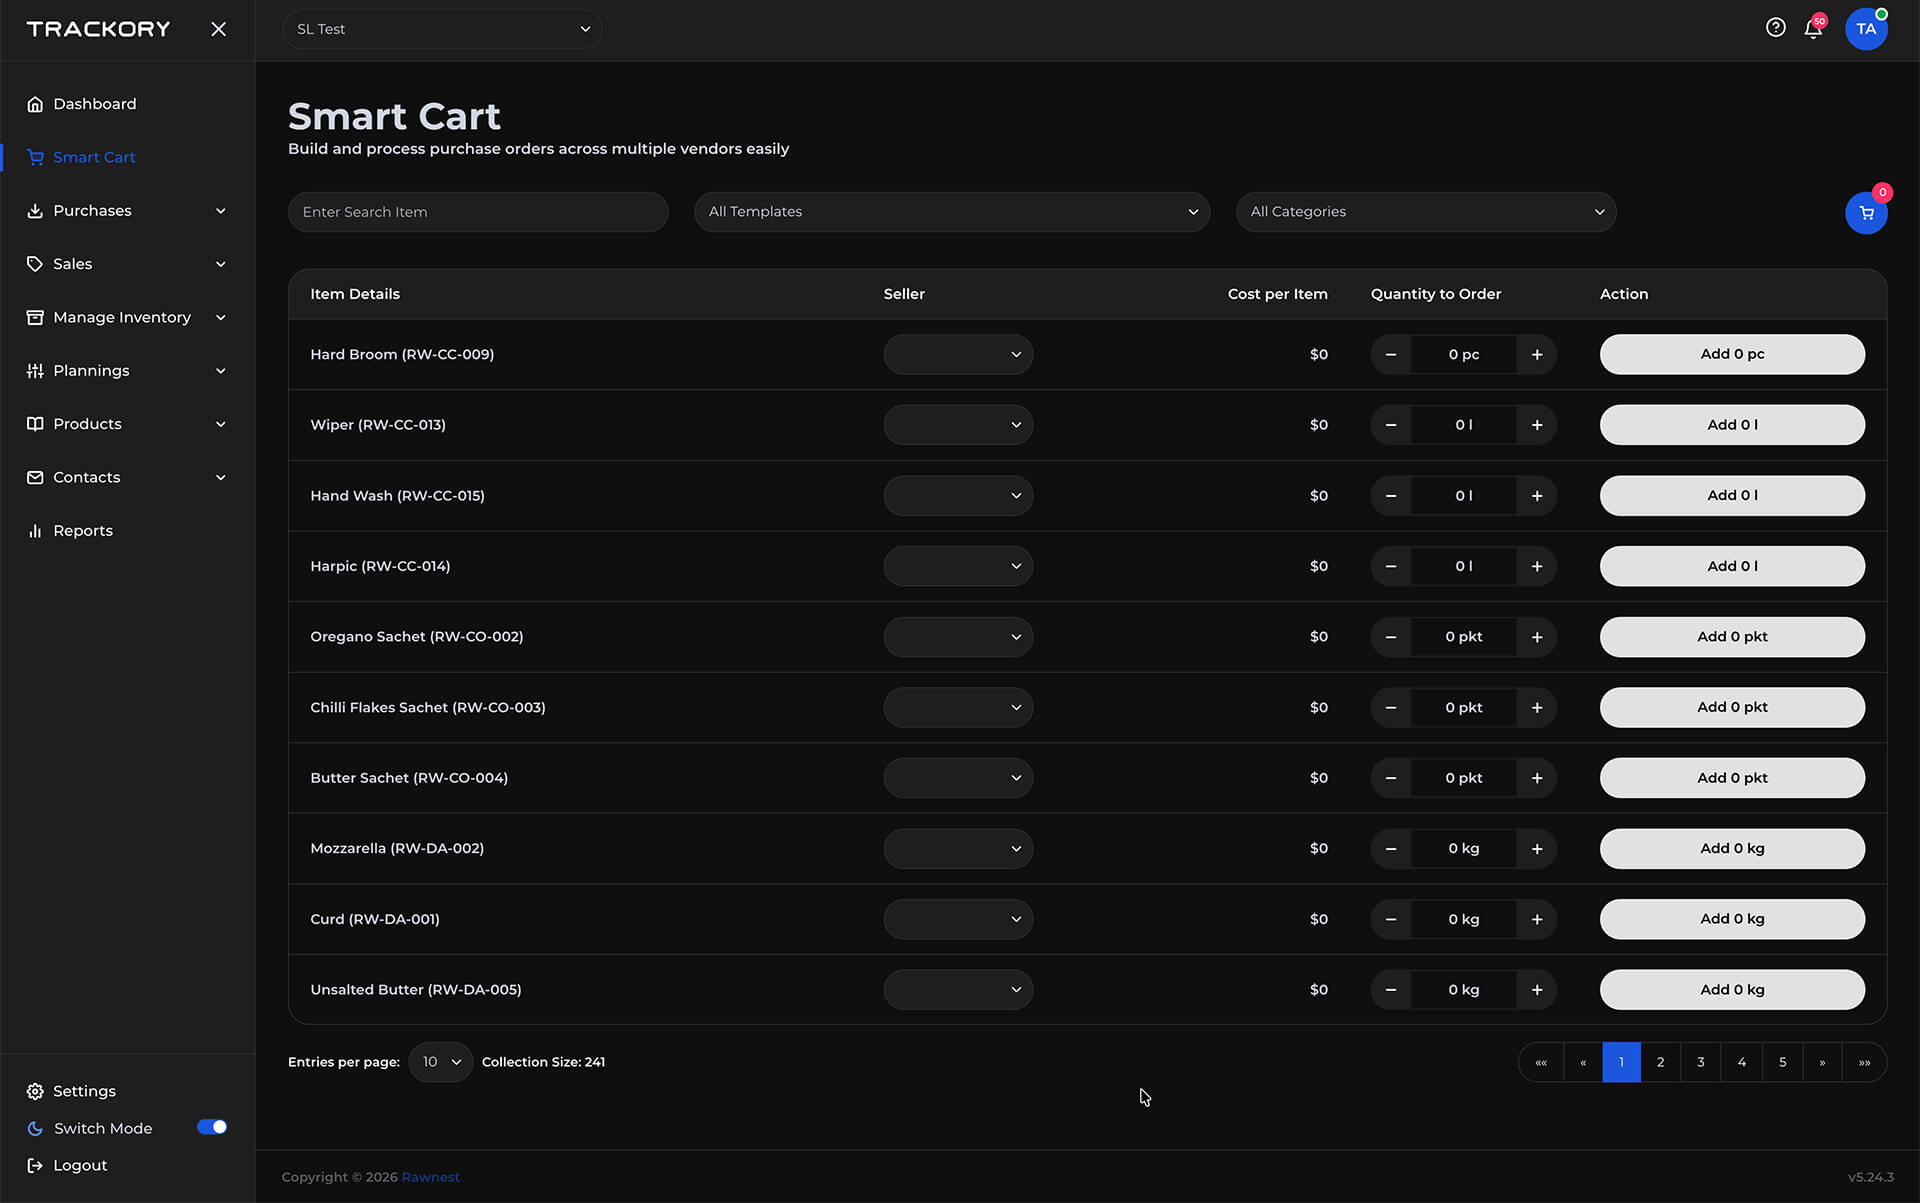Click the Enter Search Item field
The height and width of the screenshot is (1203, 1920).
point(477,212)
